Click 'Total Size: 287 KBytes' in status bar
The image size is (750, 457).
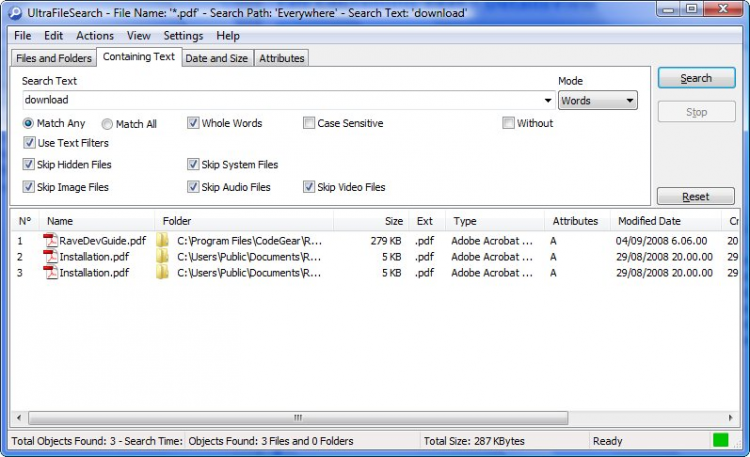pyautogui.click(x=474, y=441)
